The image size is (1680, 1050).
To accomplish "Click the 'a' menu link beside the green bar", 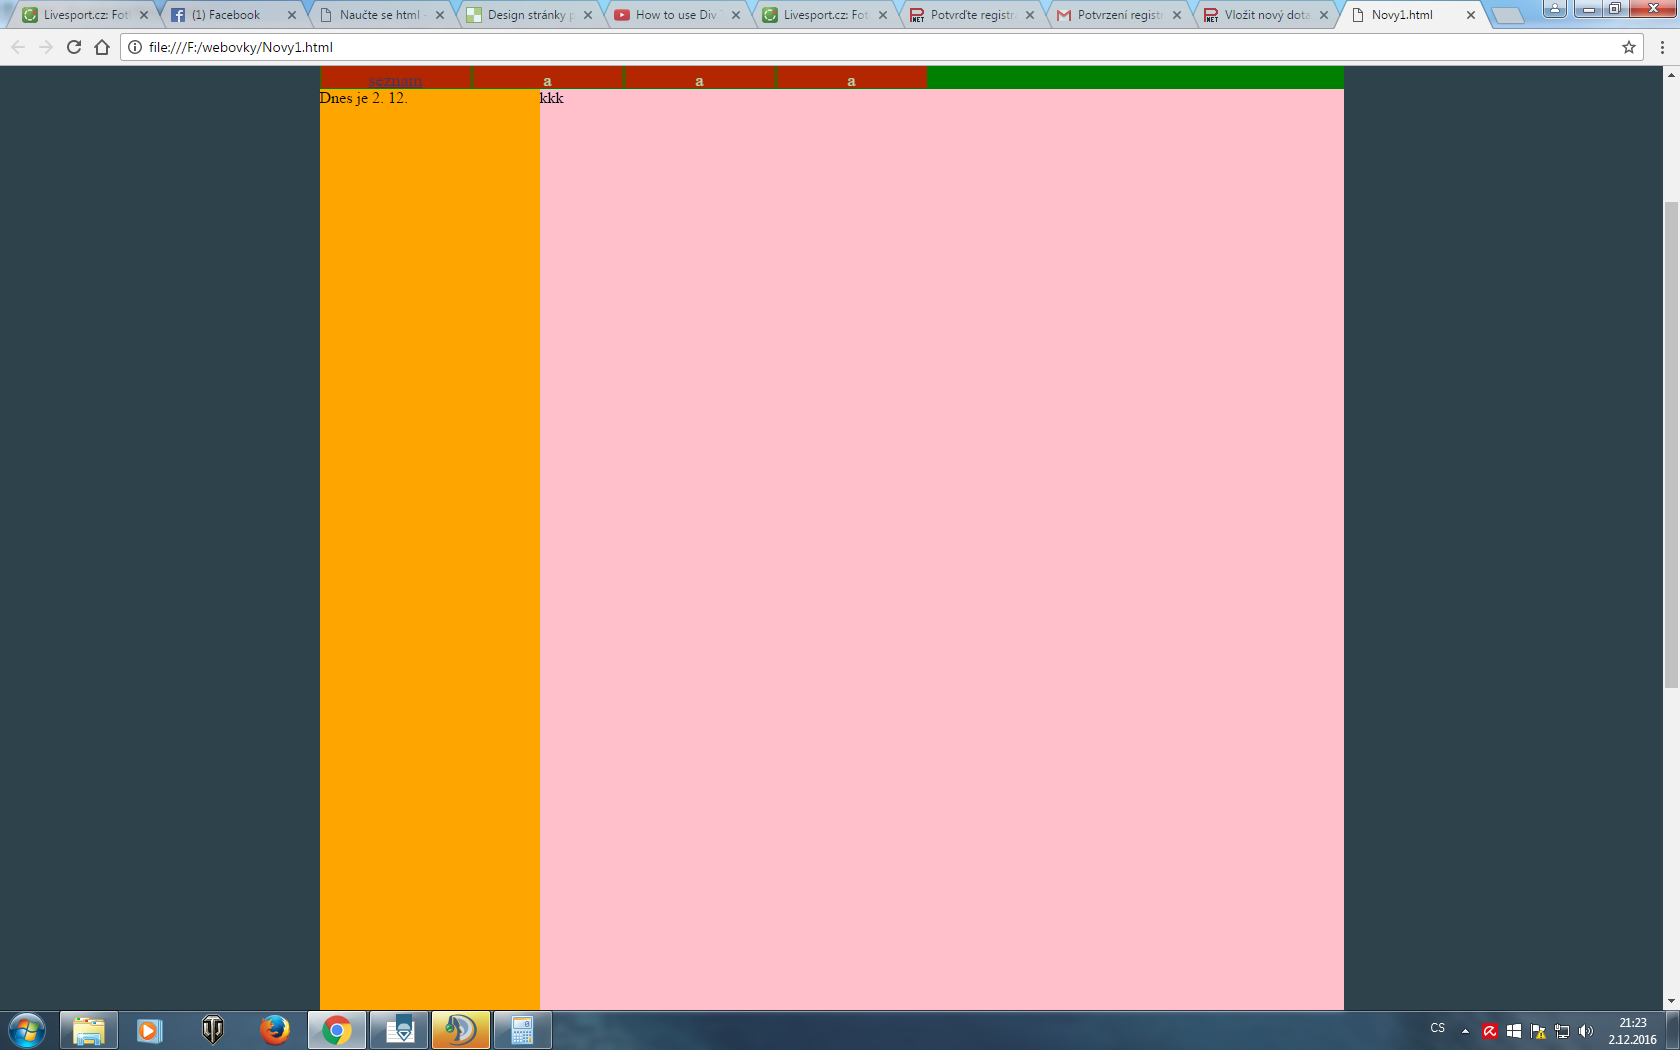I will (851, 80).
